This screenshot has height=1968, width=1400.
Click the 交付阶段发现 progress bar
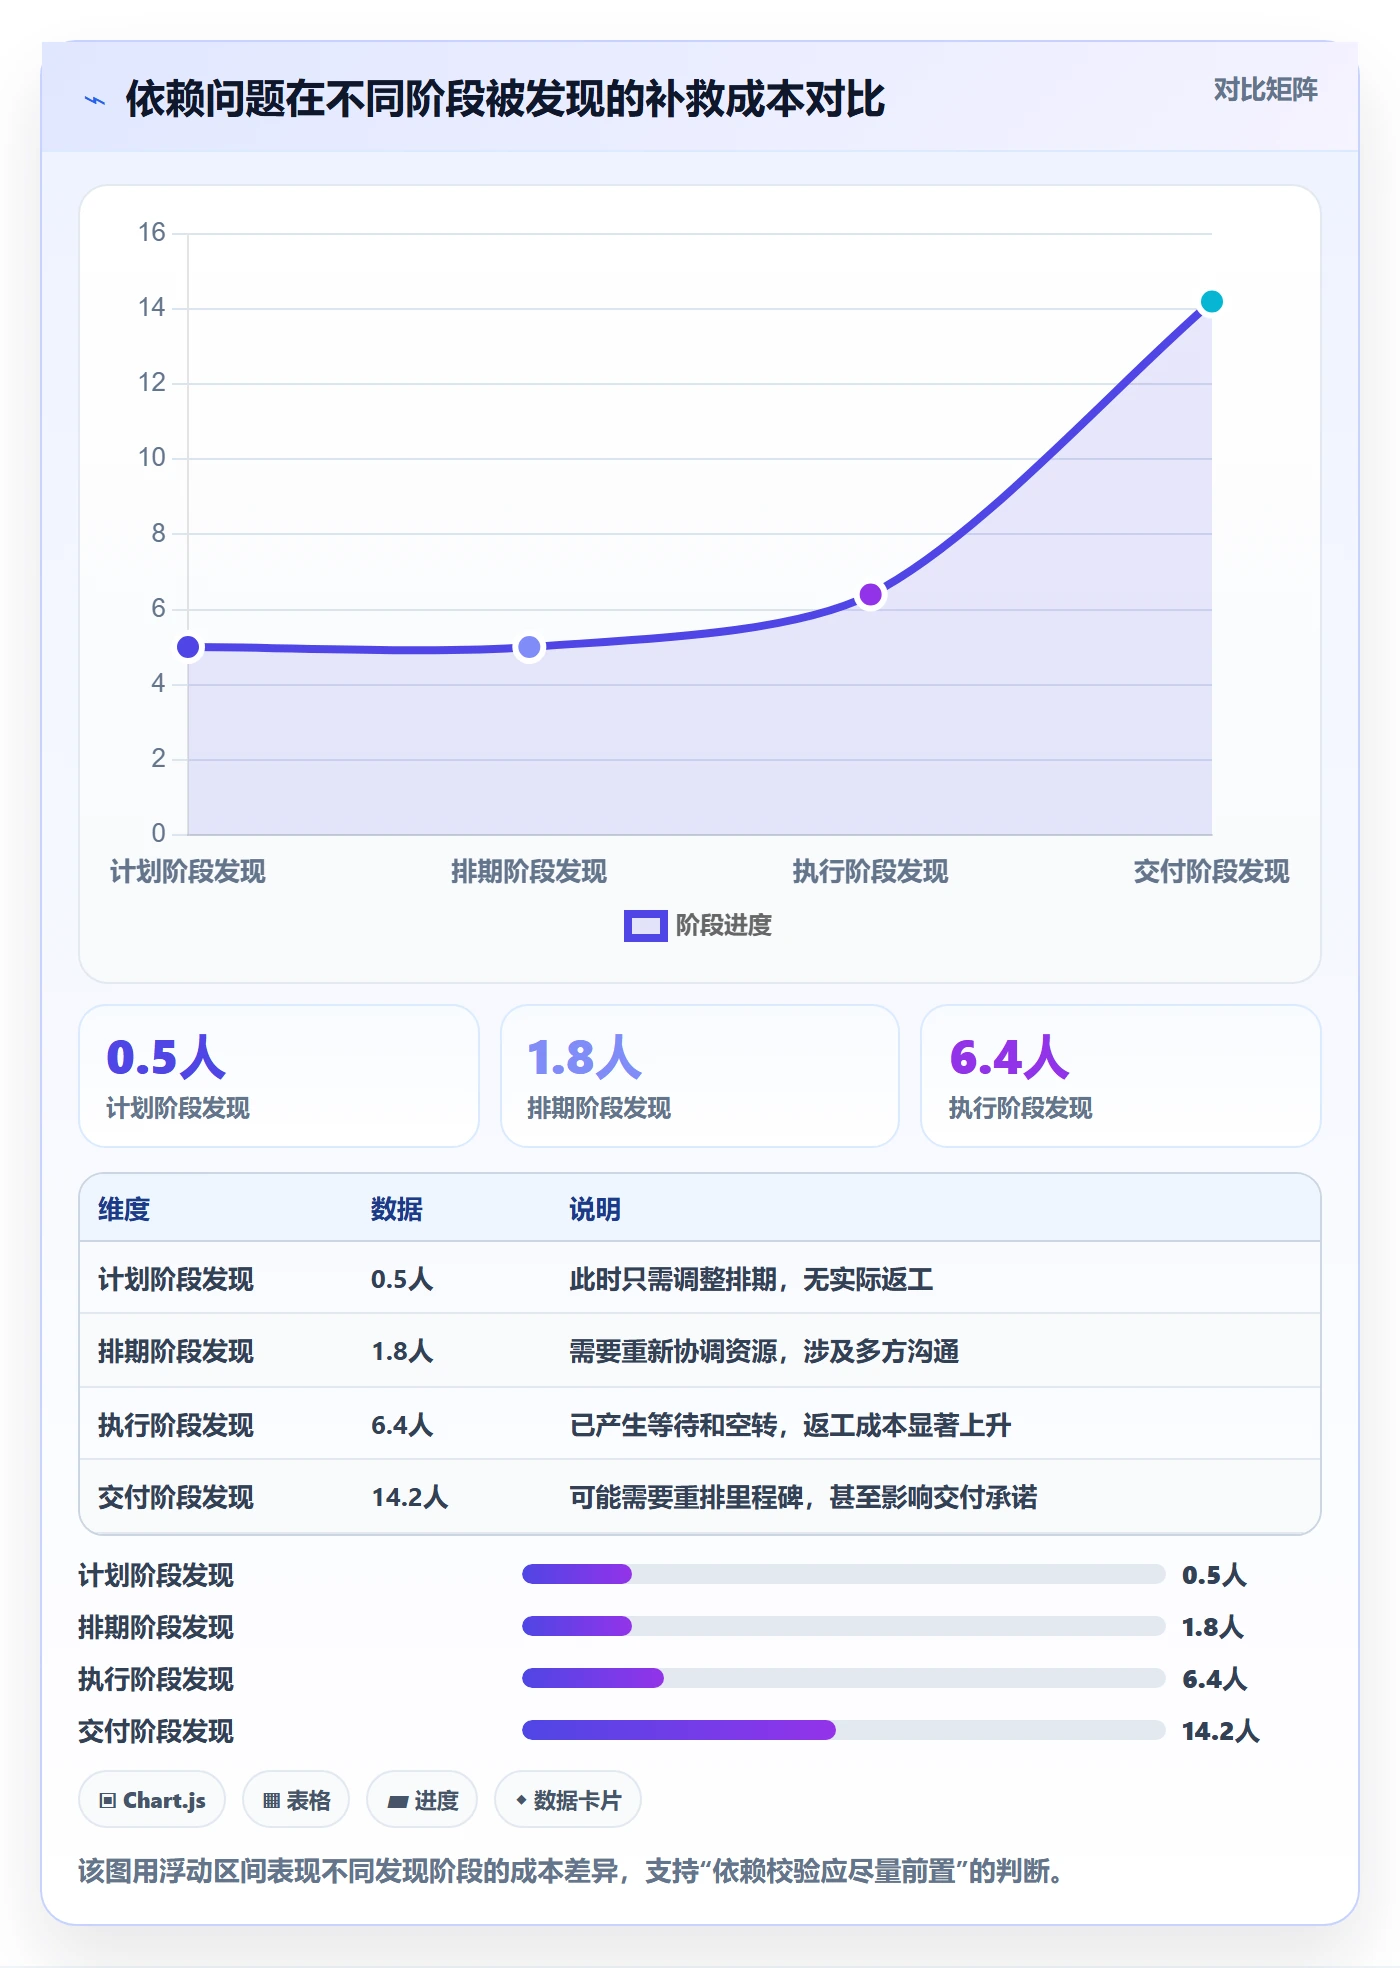843,1730
